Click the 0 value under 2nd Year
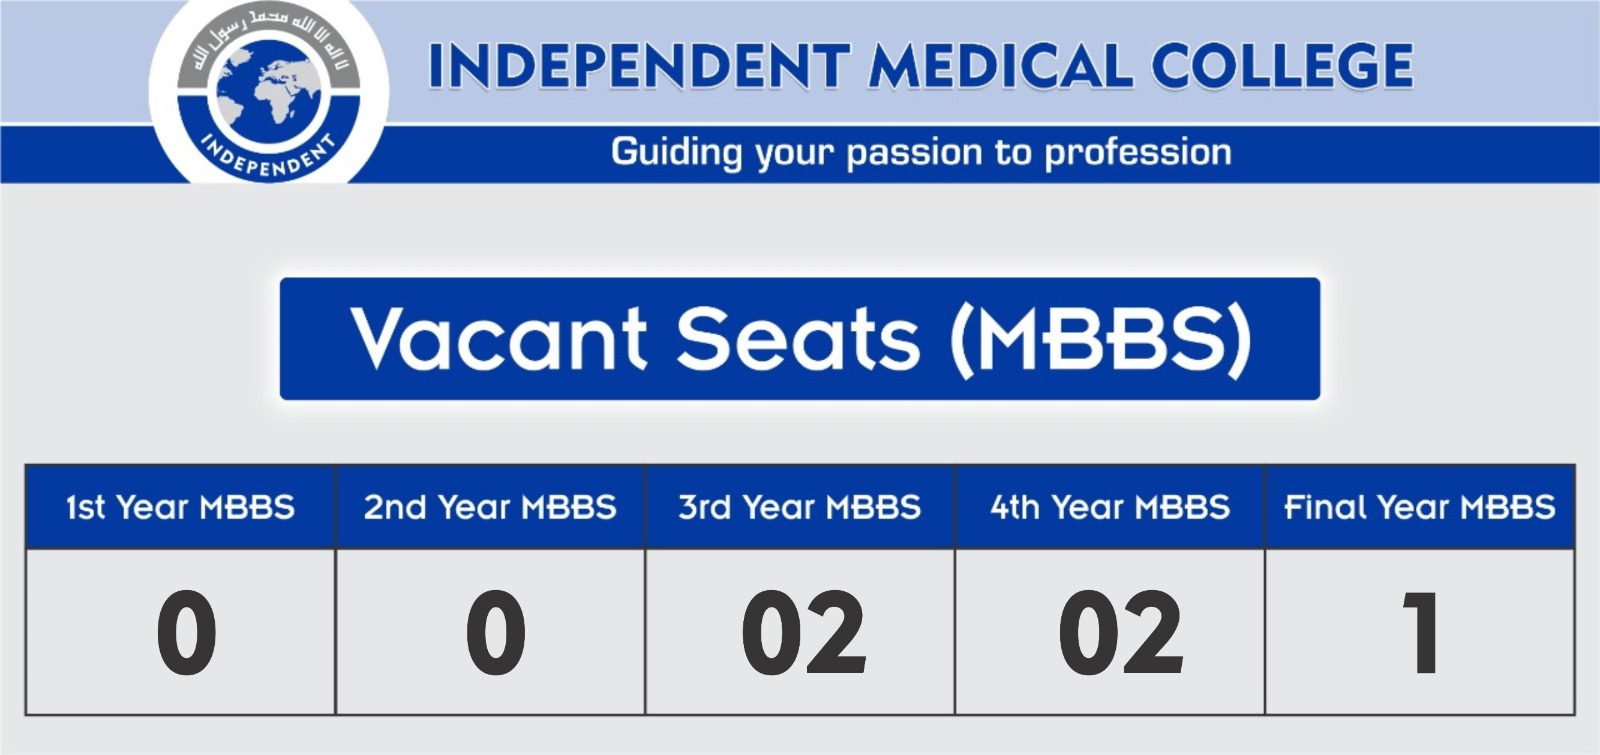The height and width of the screenshot is (755, 1600). (495, 632)
